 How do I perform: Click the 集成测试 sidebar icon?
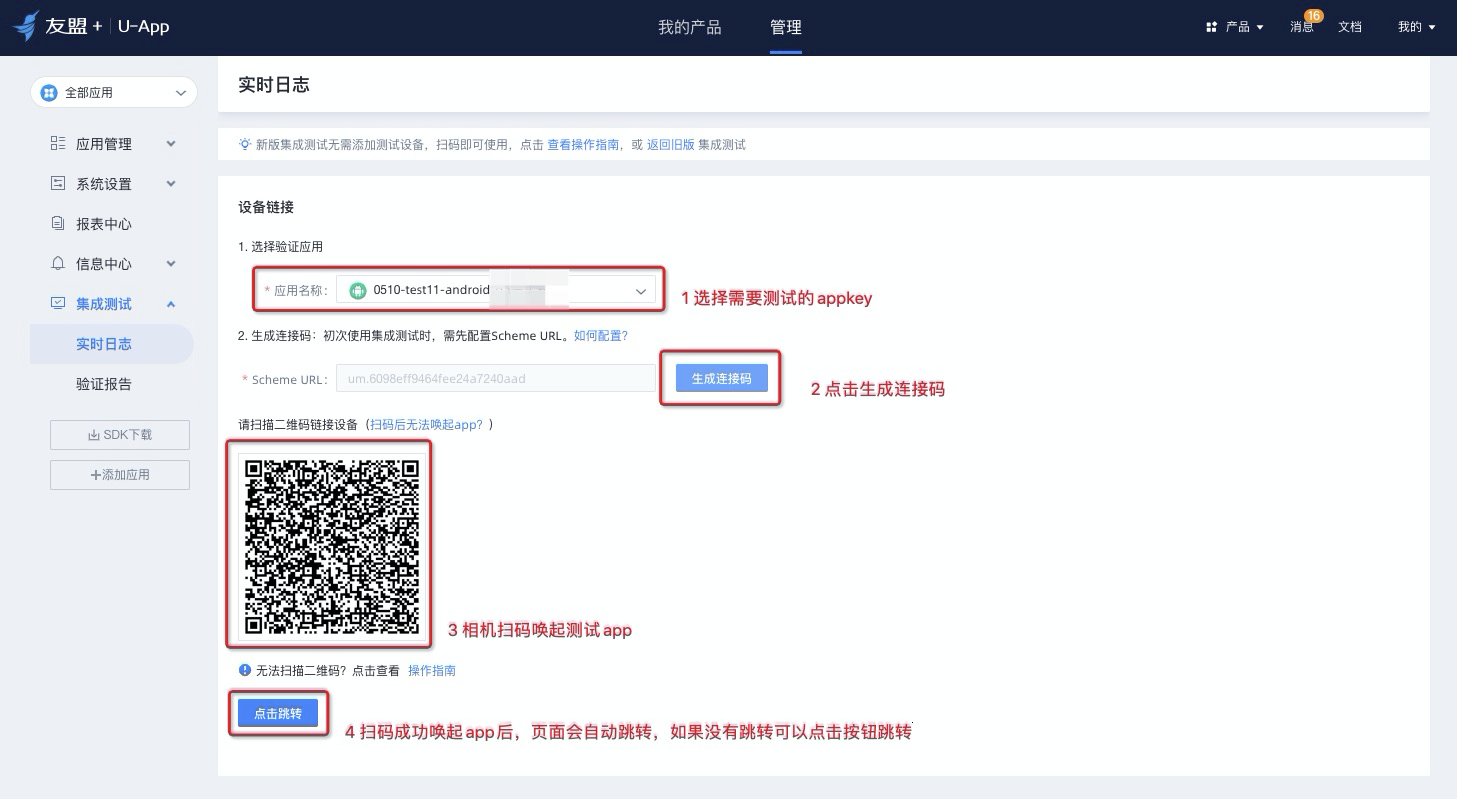pos(58,304)
